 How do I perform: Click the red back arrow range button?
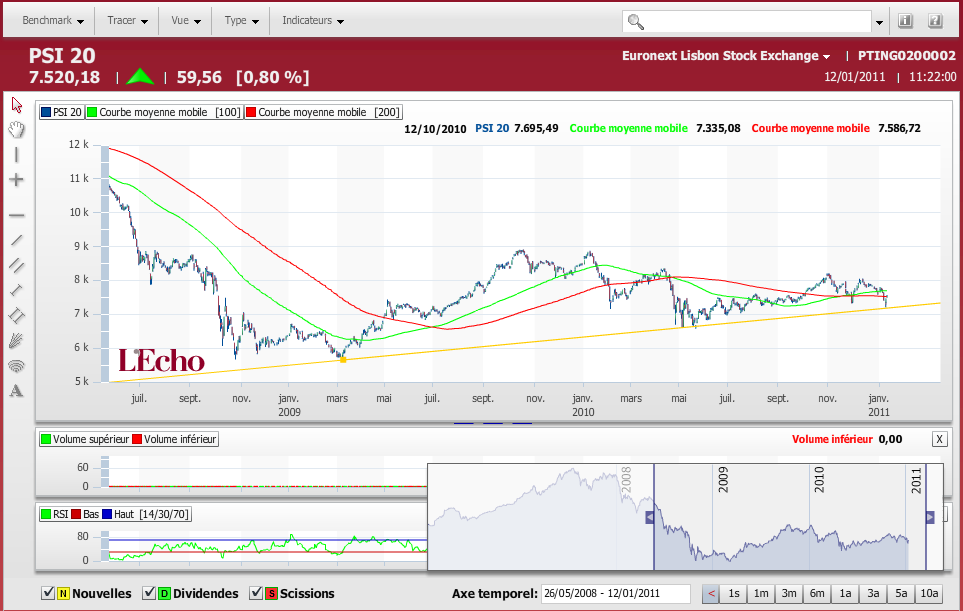[x=711, y=593]
